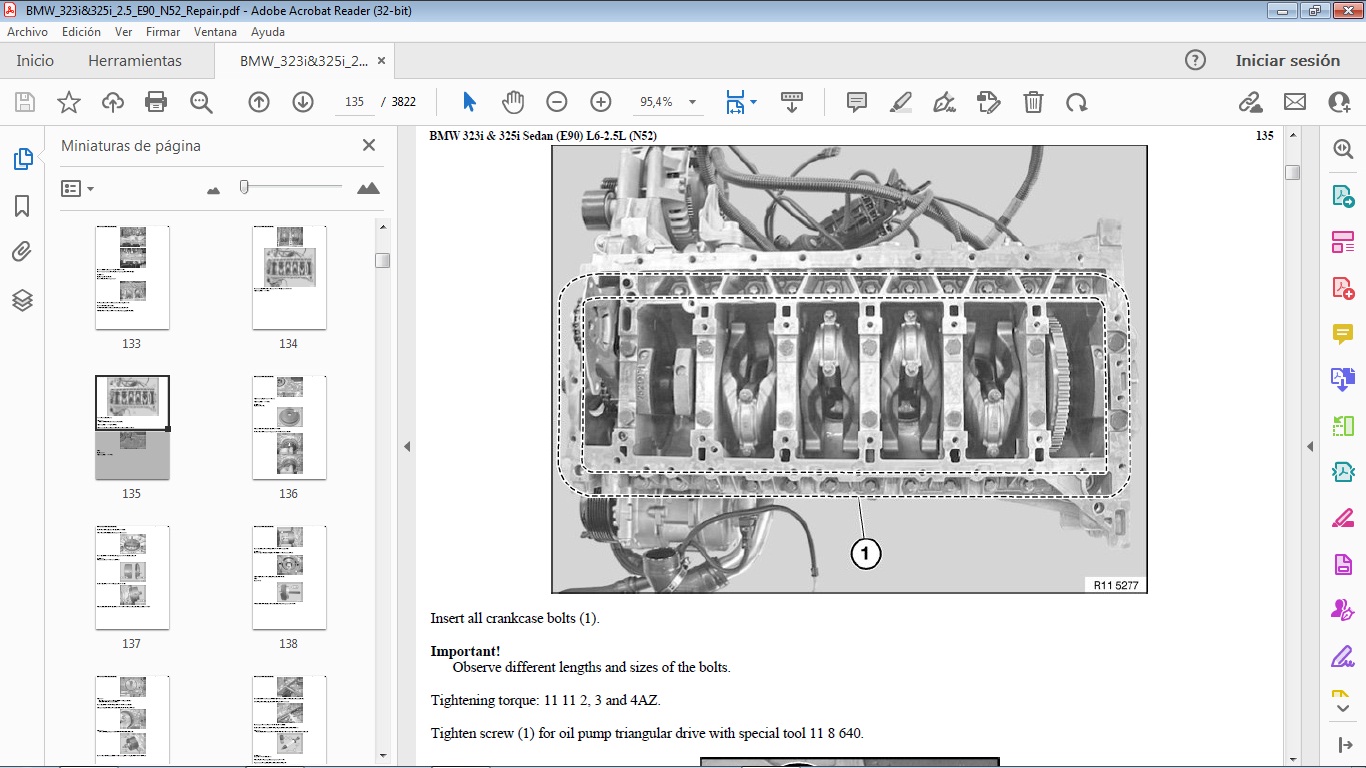The height and width of the screenshot is (768, 1366).
Task: Print the document with printer icon
Action: tap(156, 102)
